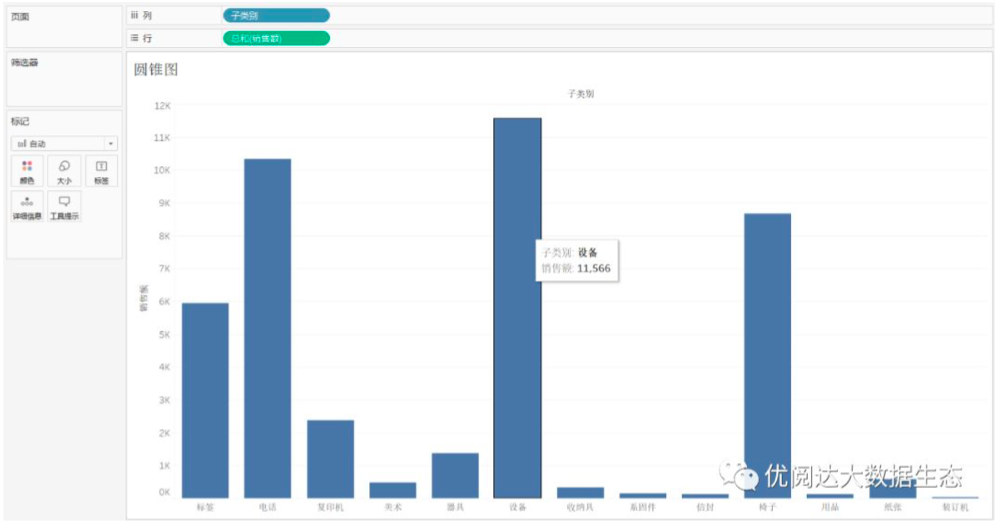996x525 pixels.
Task: Open the 颜色 color mark button
Action: coord(27,171)
